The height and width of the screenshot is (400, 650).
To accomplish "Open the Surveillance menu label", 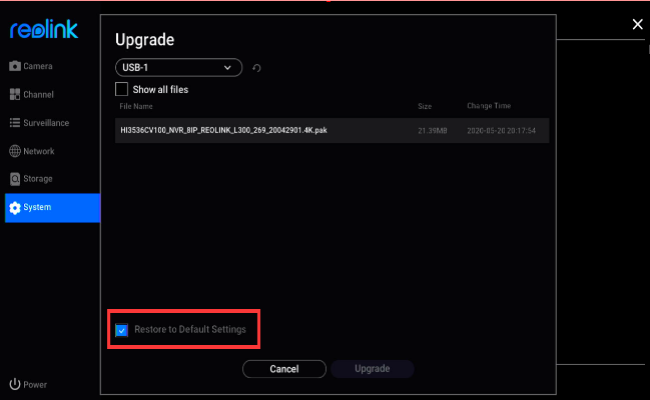I will pyautogui.click(x=46, y=123).
